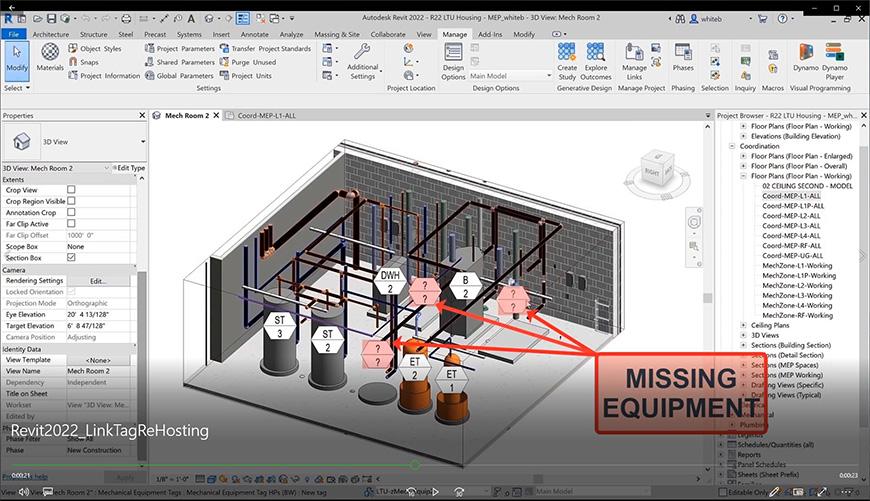Collapse the Coordination node in Project Browser

[x=732, y=146]
